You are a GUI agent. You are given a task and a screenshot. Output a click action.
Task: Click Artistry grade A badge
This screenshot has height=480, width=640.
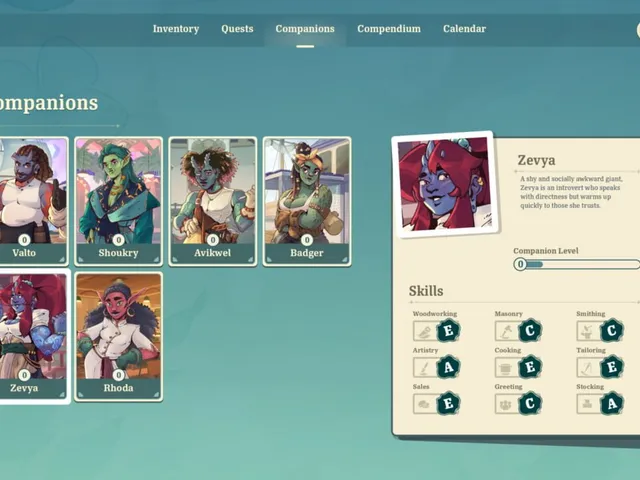449,367
